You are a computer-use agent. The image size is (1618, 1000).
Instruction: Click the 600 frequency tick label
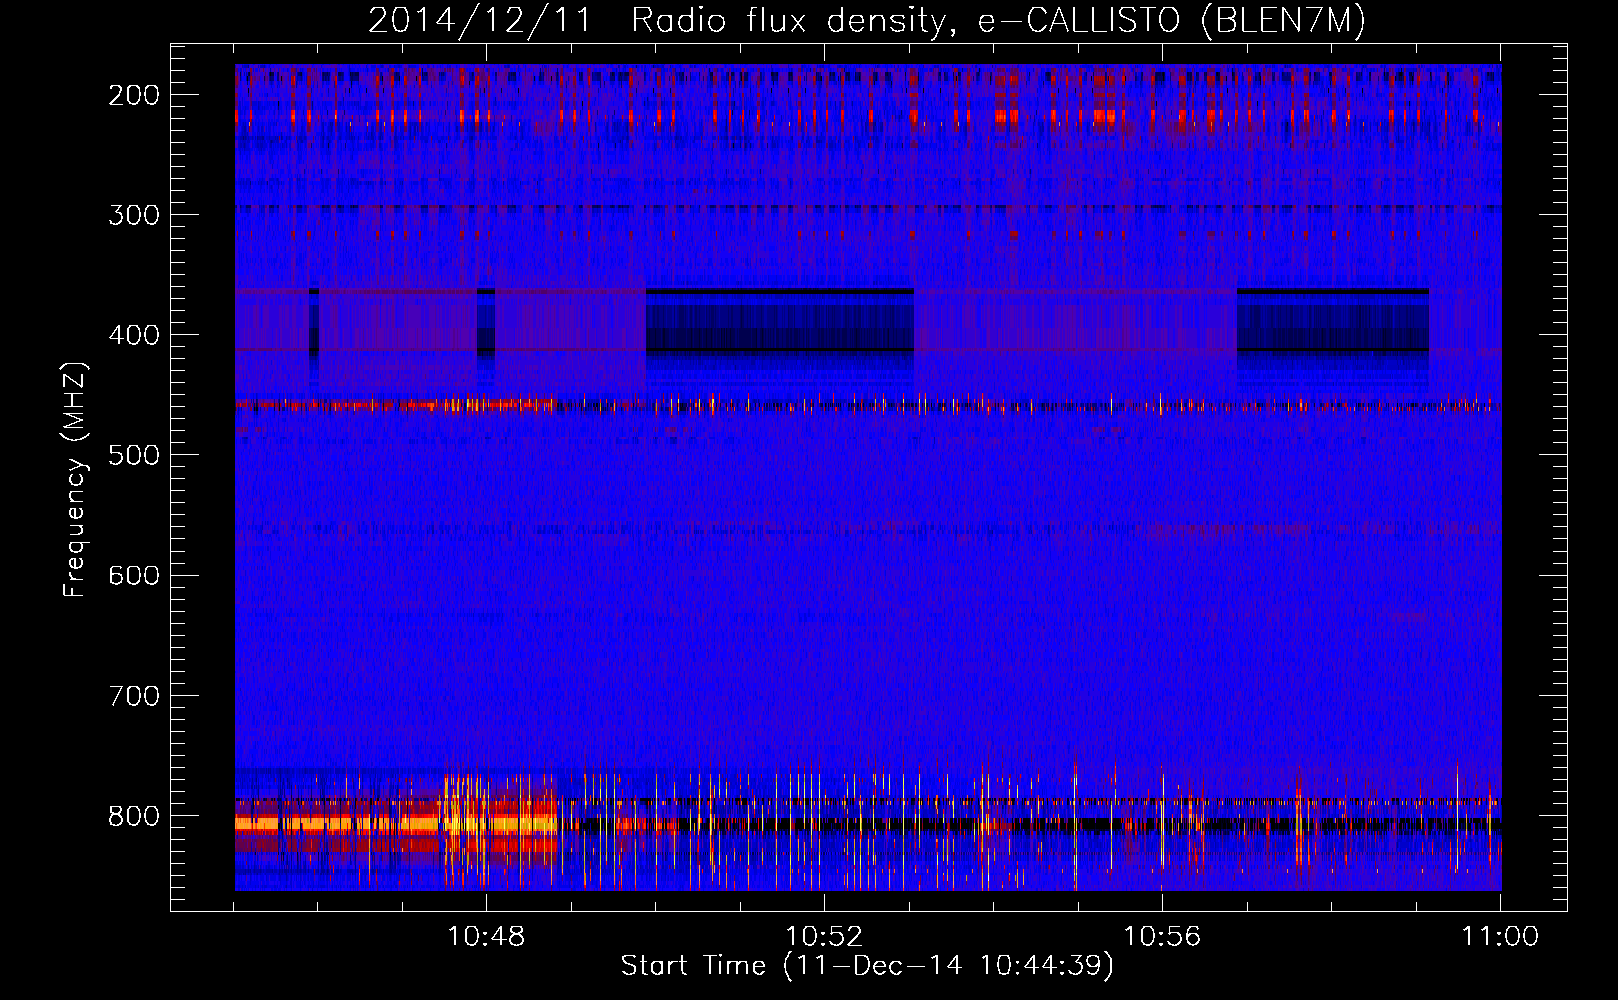click(x=134, y=575)
